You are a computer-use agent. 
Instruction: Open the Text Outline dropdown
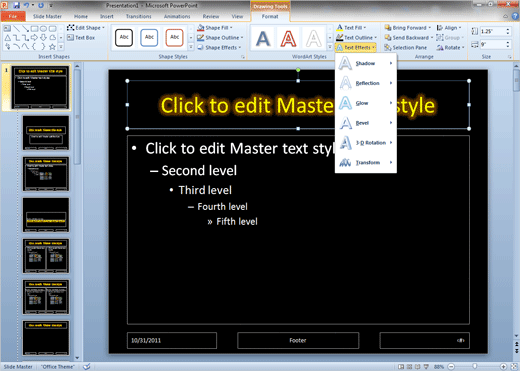click(356, 38)
